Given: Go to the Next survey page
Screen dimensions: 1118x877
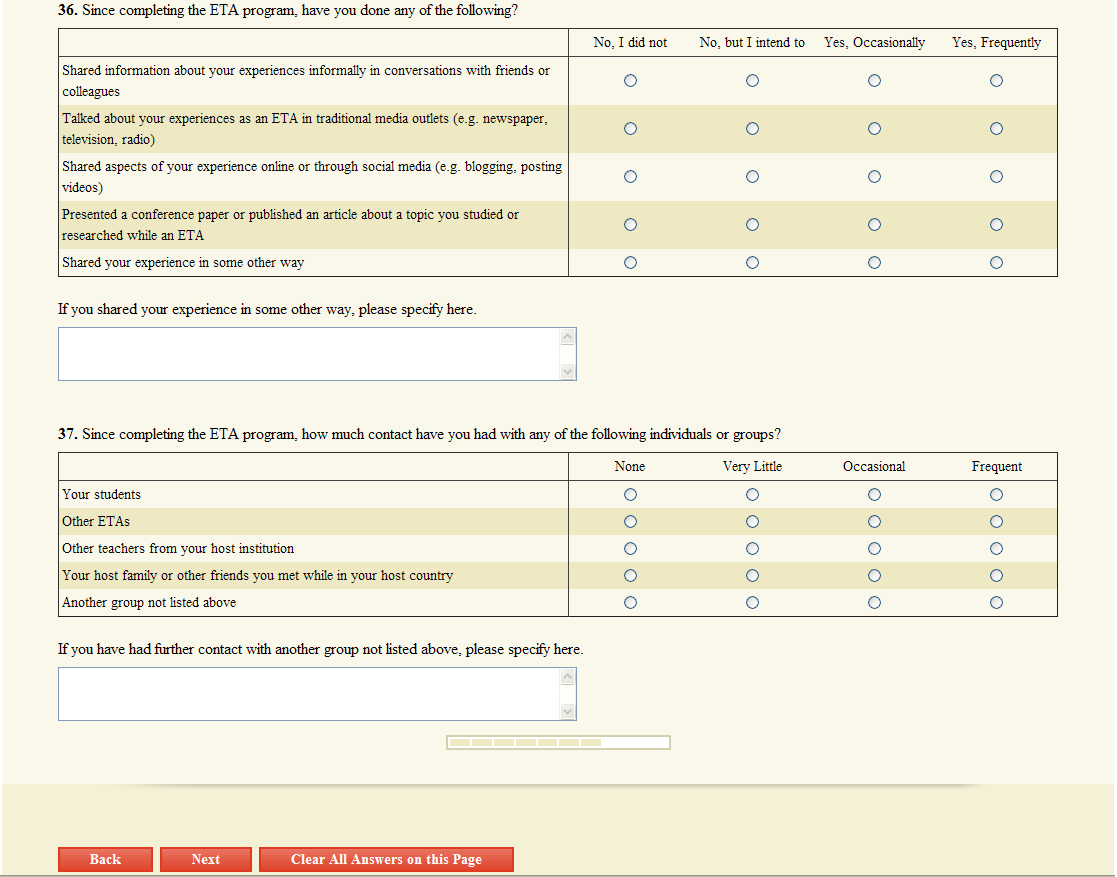Looking at the screenshot, I should pos(205,860).
